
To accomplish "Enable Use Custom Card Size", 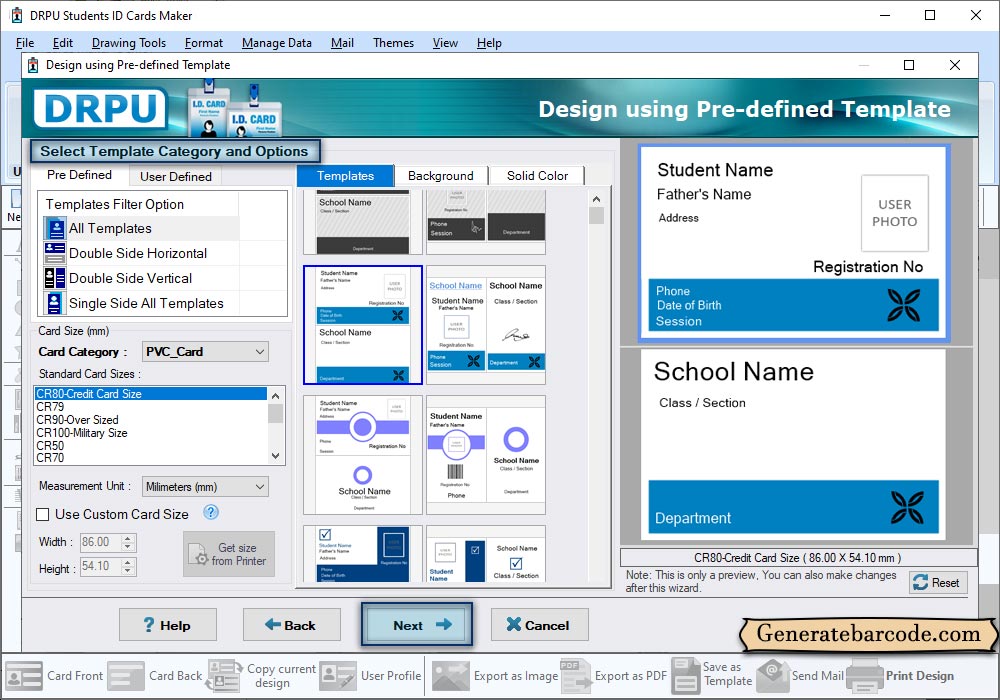I will (x=43, y=514).
